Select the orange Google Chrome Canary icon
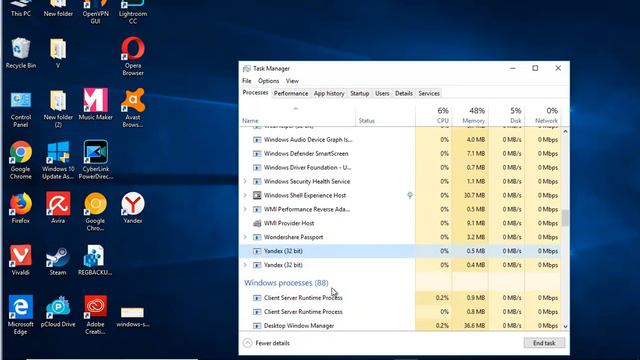 (x=96, y=211)
